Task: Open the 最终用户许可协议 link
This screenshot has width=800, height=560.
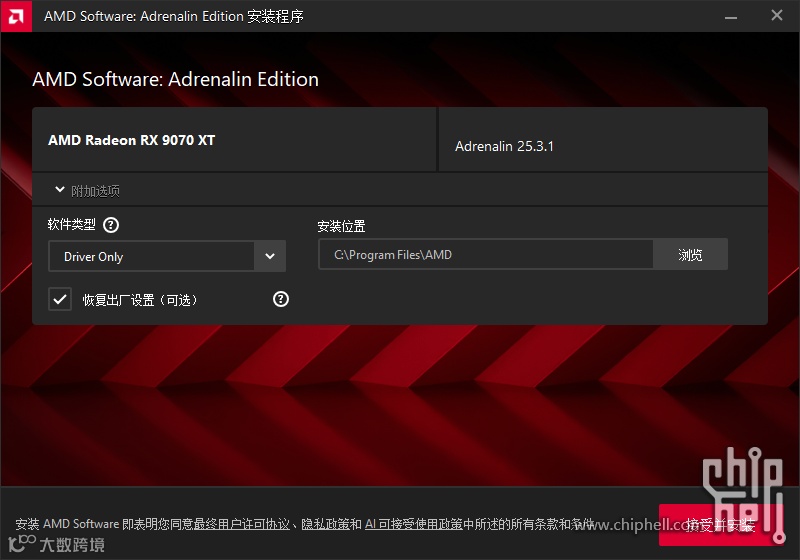Action: pos(242,524)
